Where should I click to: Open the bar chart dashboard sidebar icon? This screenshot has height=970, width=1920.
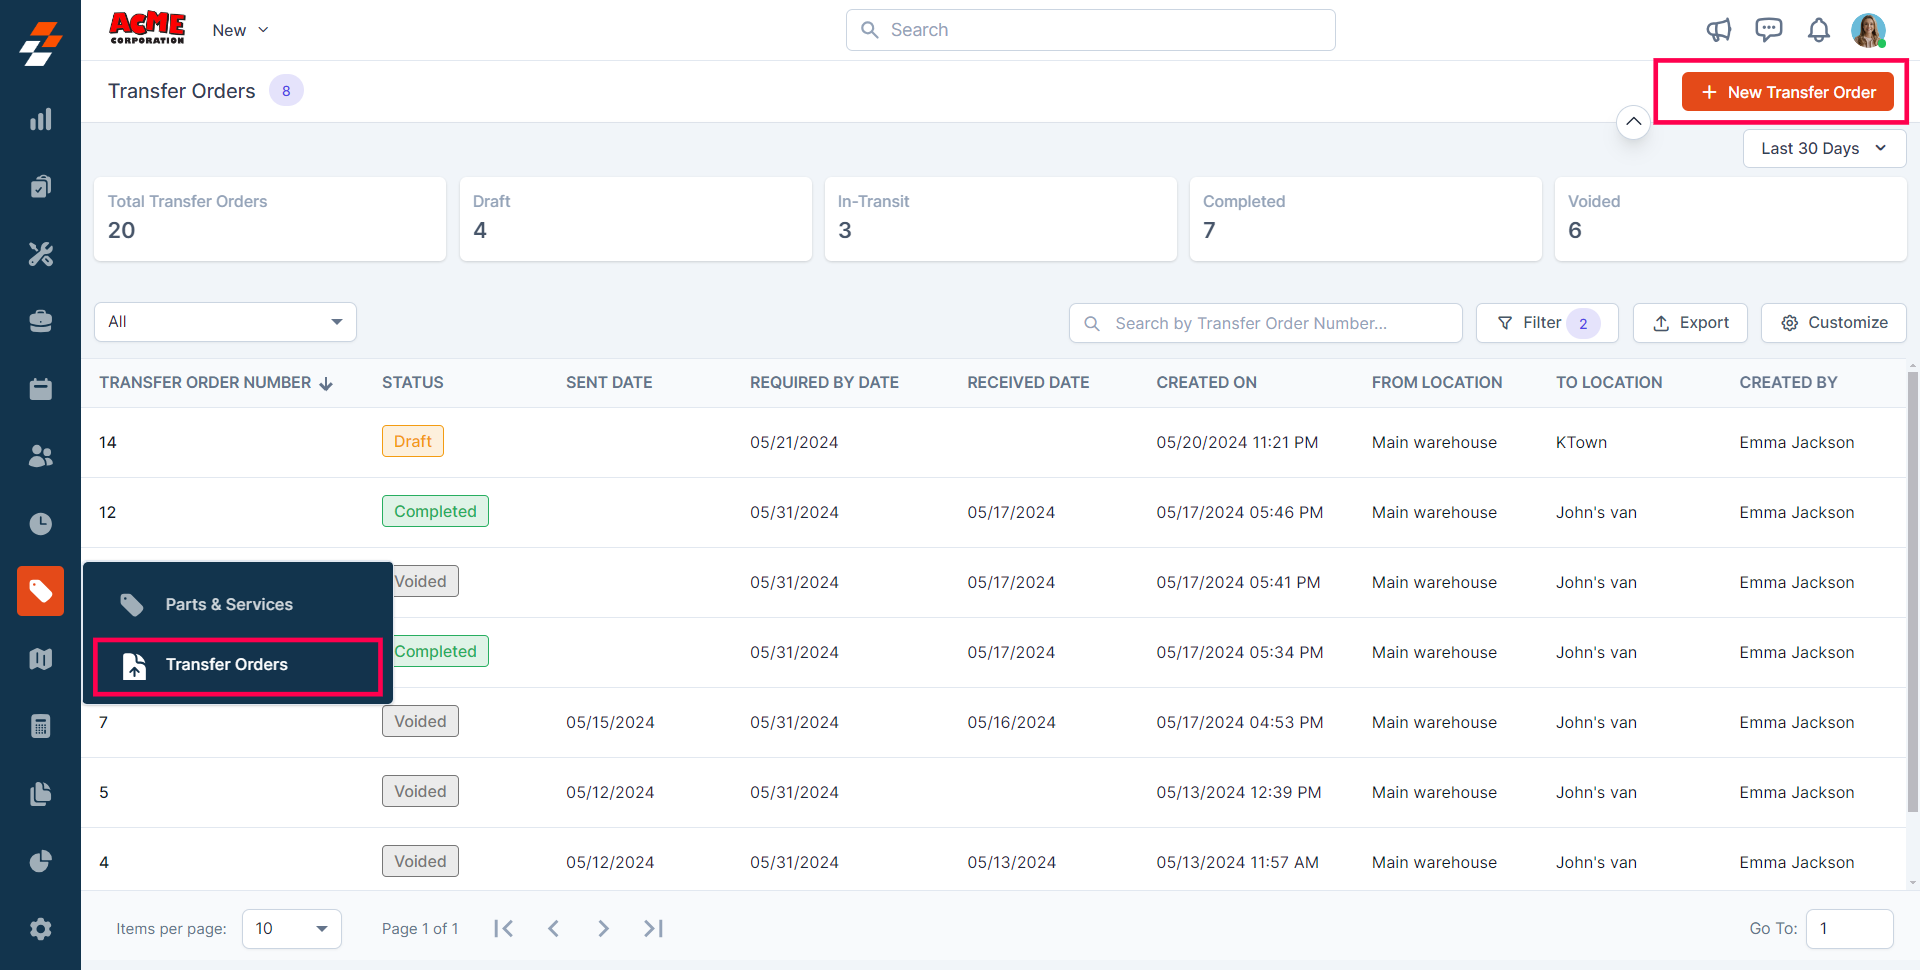click(x=40, y=120)
